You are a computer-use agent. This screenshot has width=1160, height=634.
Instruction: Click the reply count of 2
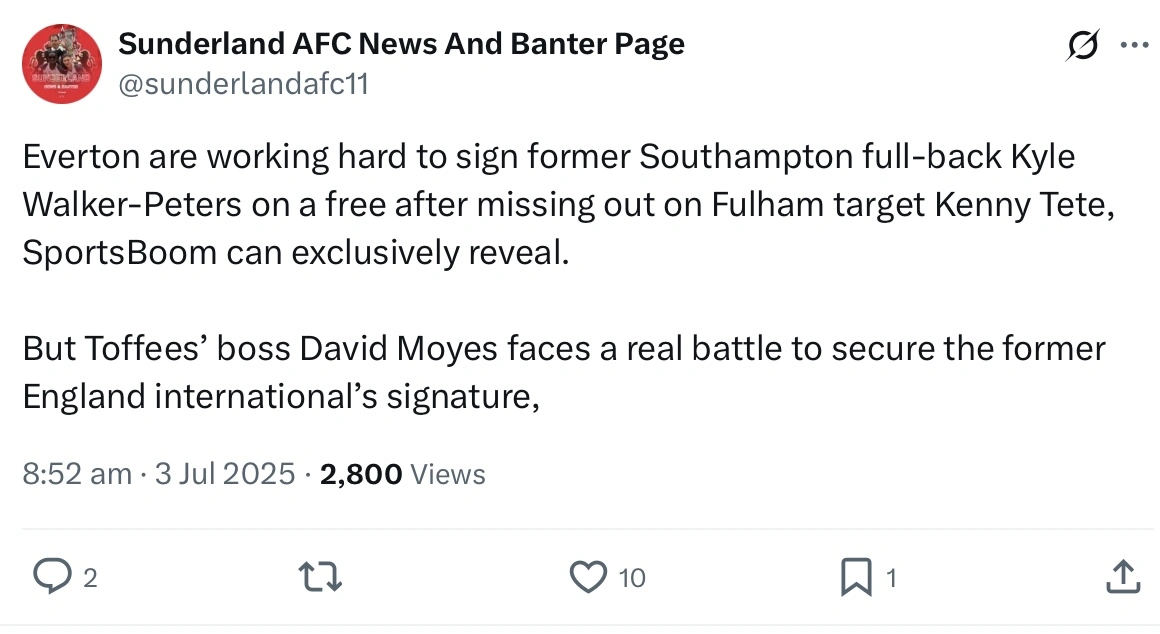tap(89, 577)
